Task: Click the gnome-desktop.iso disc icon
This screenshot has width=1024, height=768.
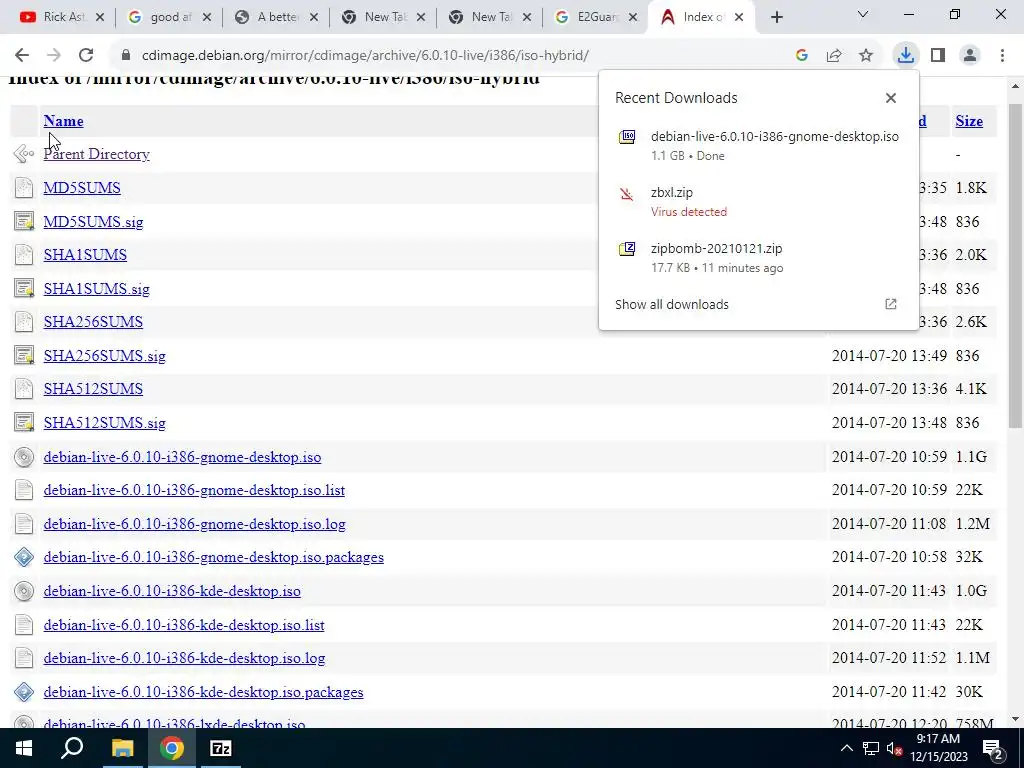Action: coord(24,457)
